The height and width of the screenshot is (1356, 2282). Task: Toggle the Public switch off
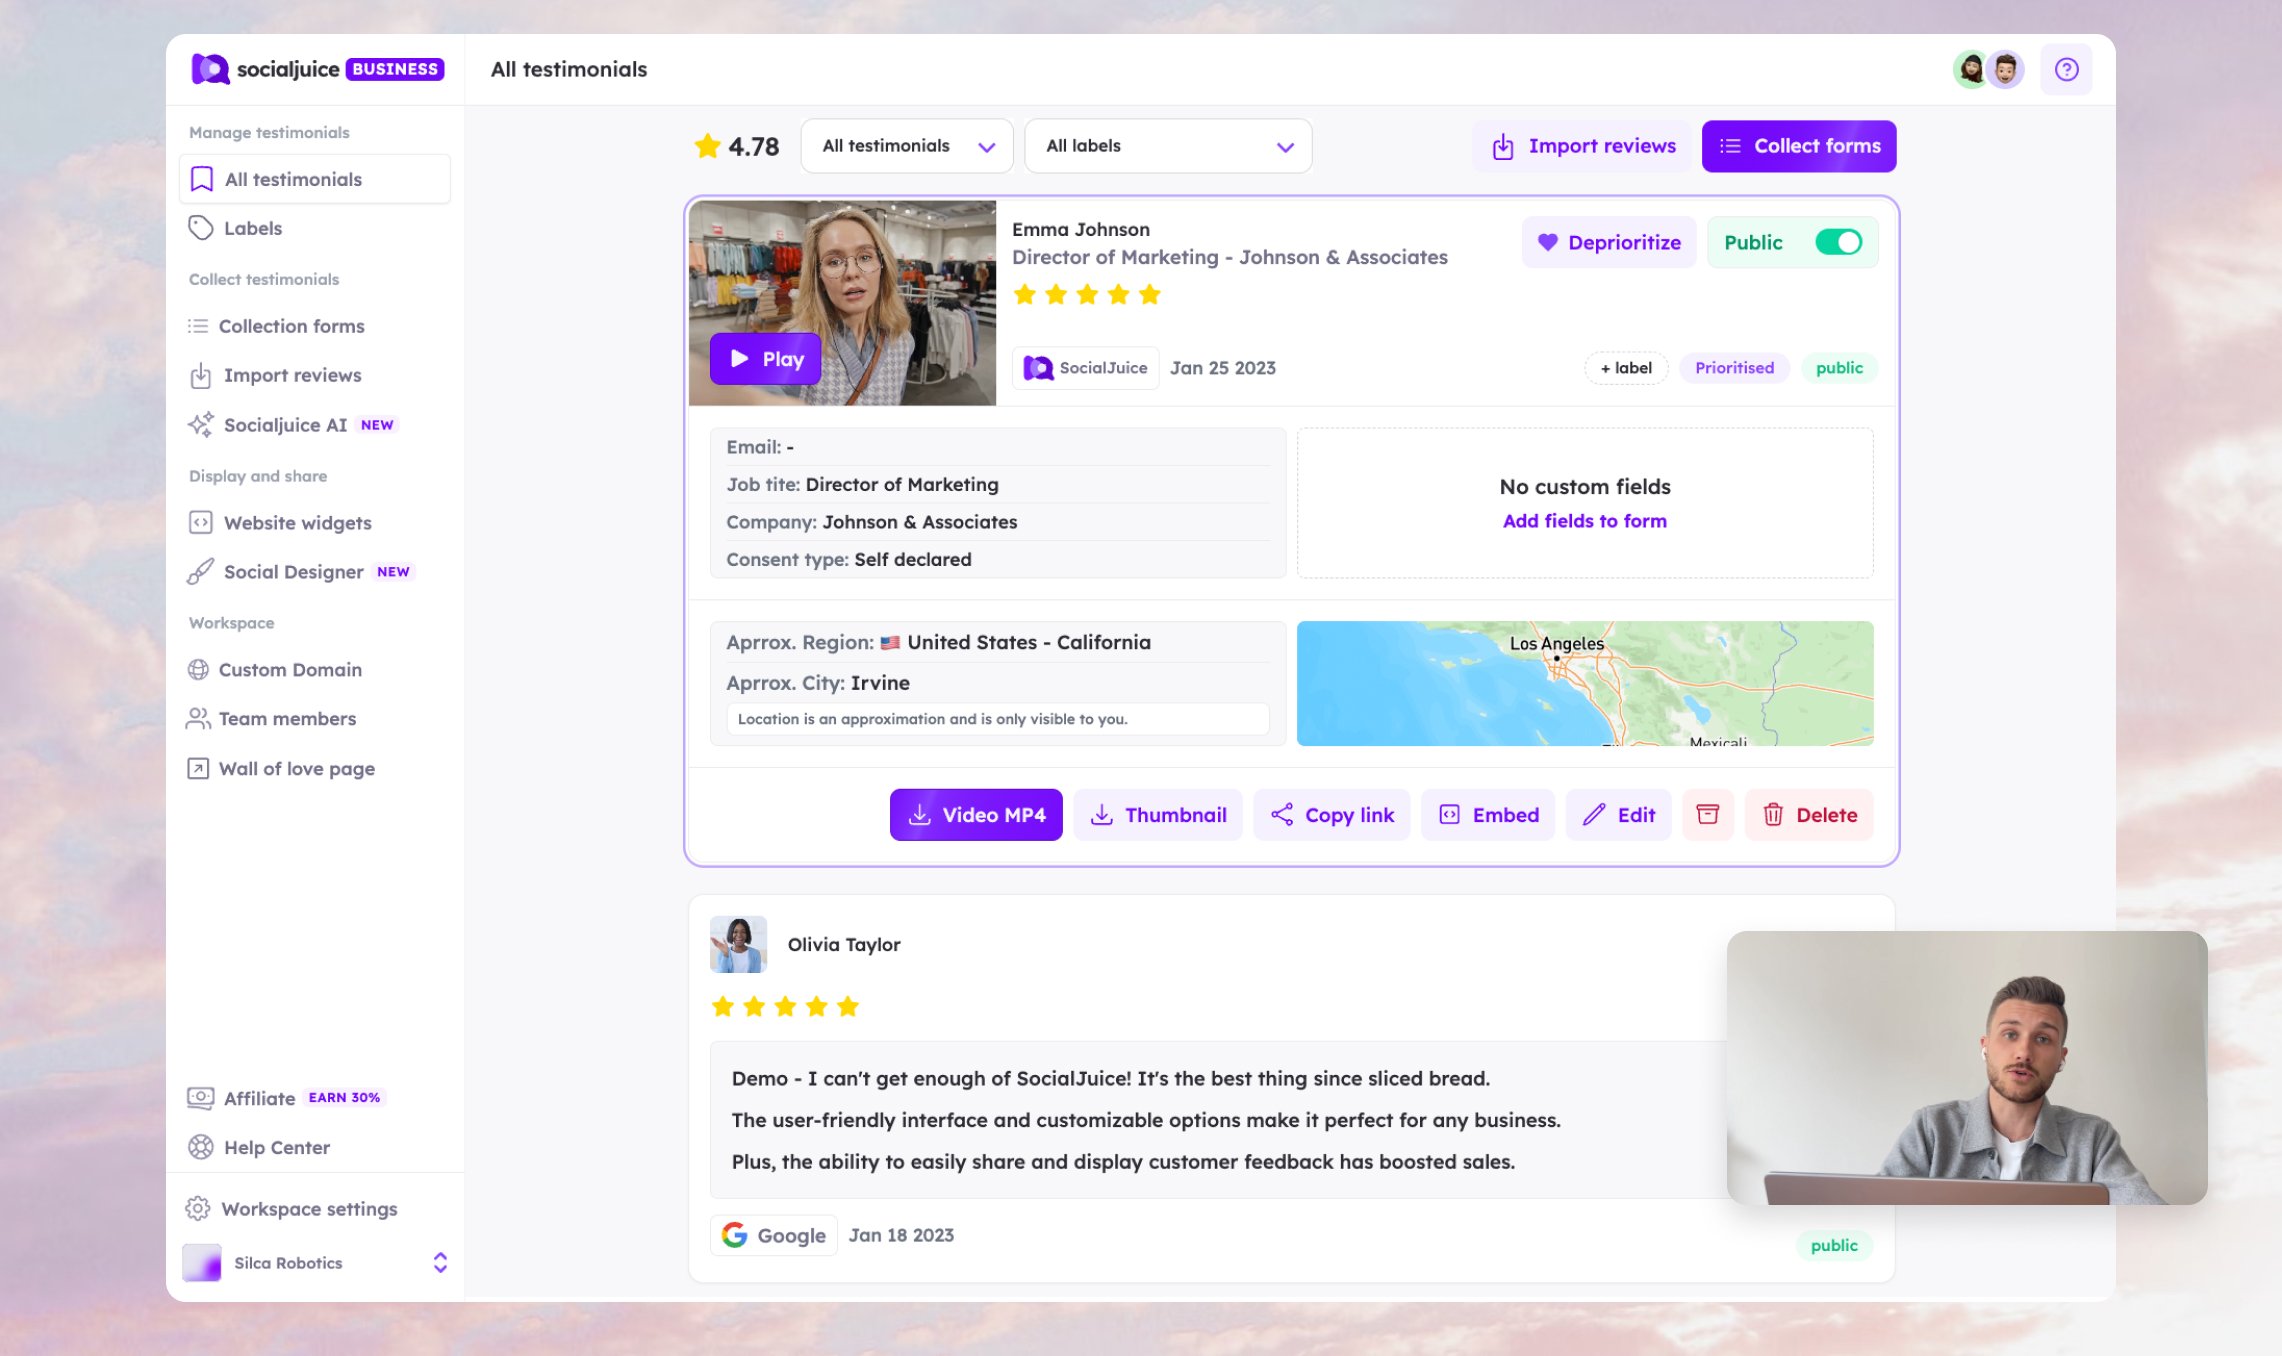click(1837, 242)
